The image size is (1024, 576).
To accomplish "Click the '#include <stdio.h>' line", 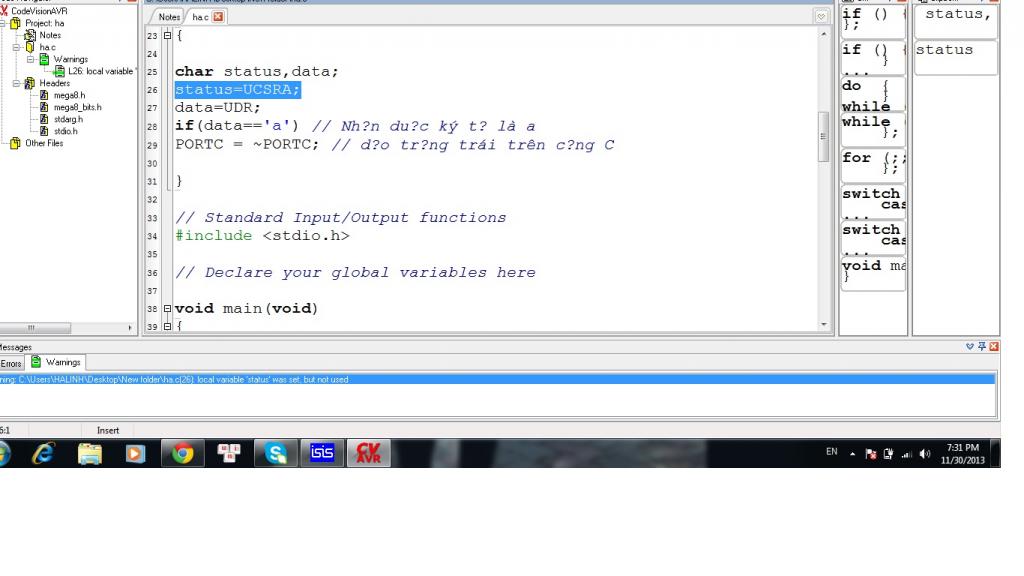I will tap(262, 236).
